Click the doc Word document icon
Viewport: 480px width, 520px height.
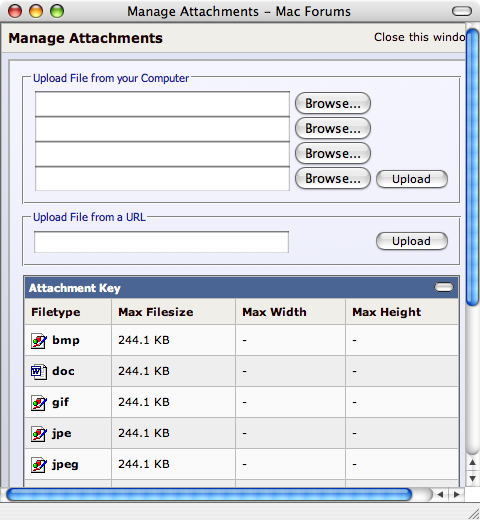(x=39, y=372)
